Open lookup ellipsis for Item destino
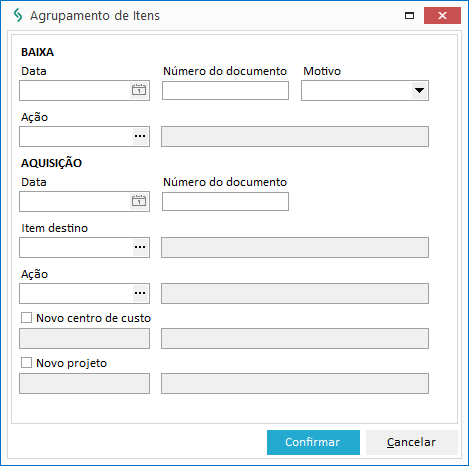Image resolution: width=469 pixels, height=466 pixels. click(140, 247)
